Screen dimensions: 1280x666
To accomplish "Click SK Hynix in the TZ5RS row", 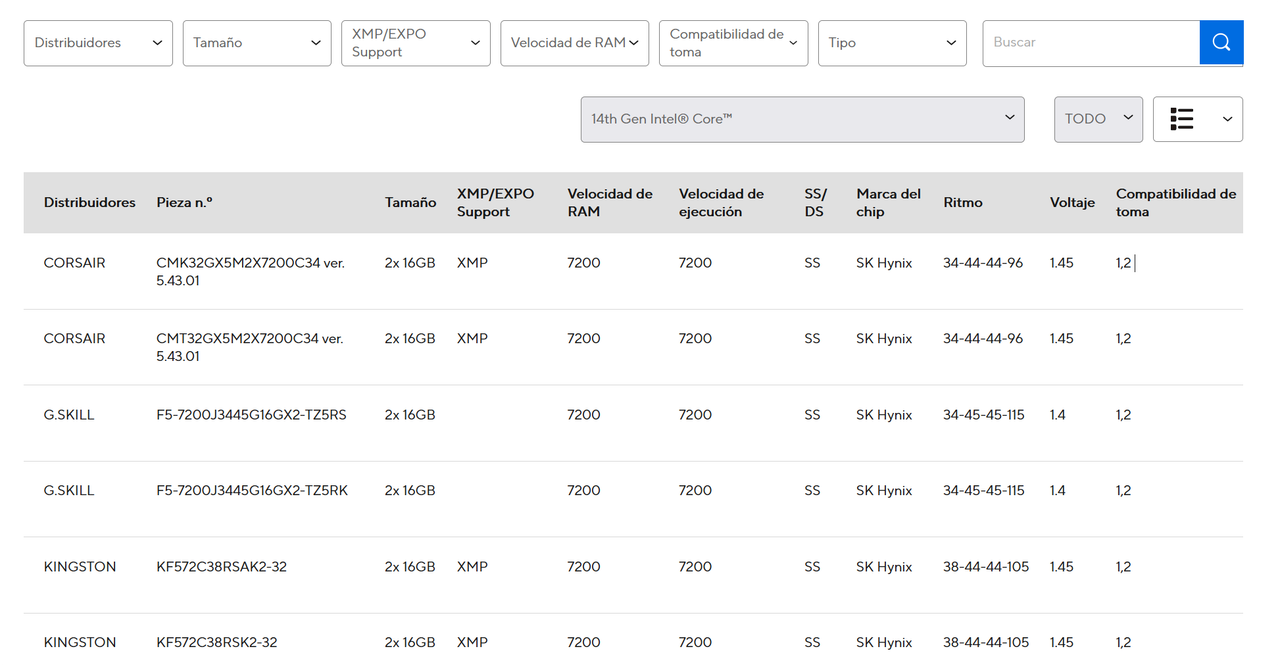I will pos(884,415).
